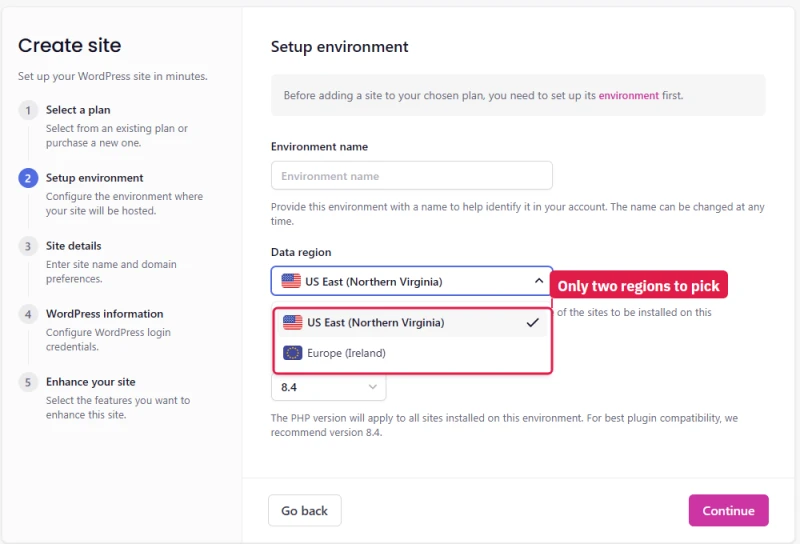Go to the Select a plan step
This screenshot has width=800, height=544.
pyautogui.click(x=78, y=110)
